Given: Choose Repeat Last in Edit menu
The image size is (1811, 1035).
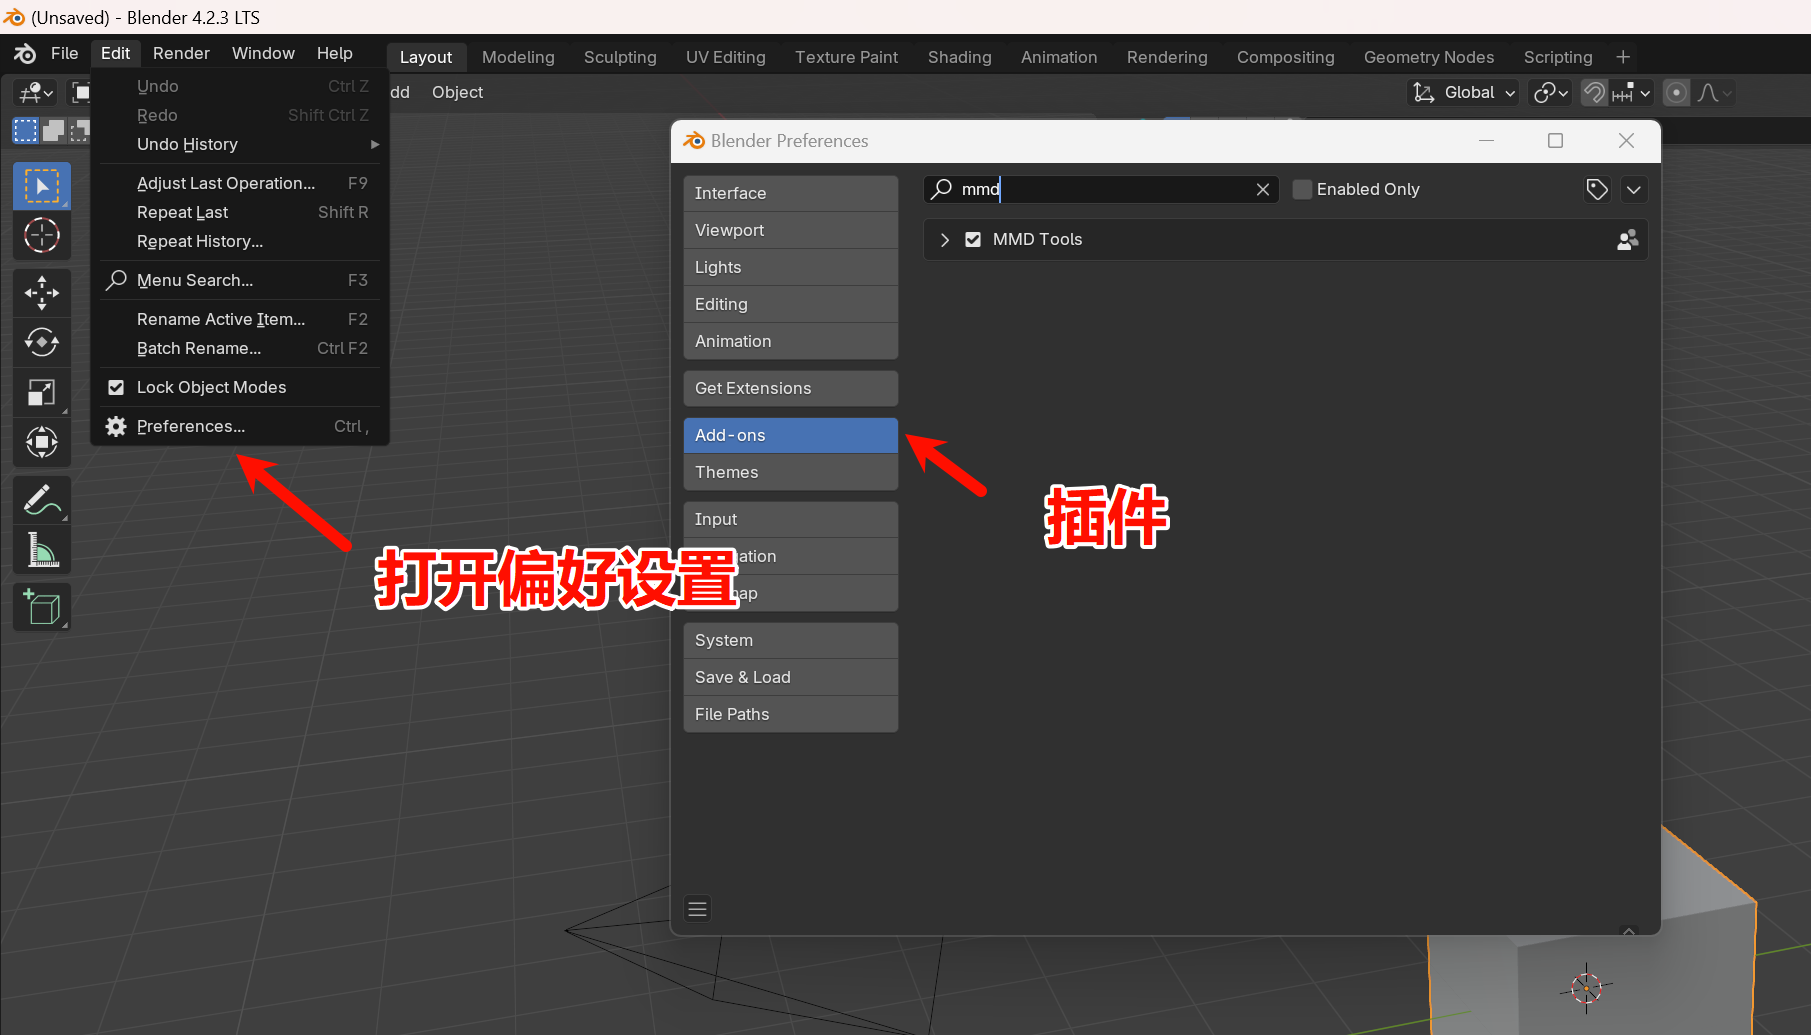Looking at the screenshot, I should pyautogui.click(x=238, y=212).
